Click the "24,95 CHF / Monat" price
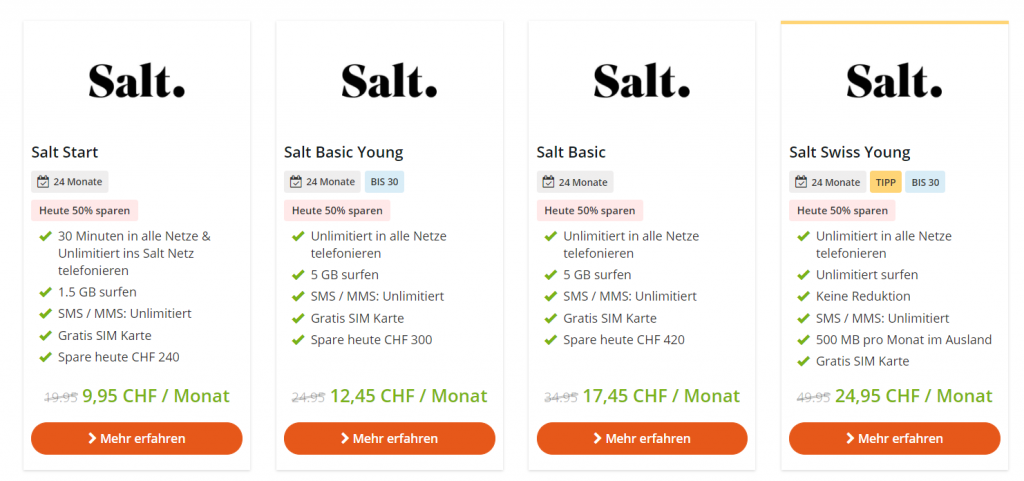The height and width of the screenshot is (481, 1024). click(914, 396)
